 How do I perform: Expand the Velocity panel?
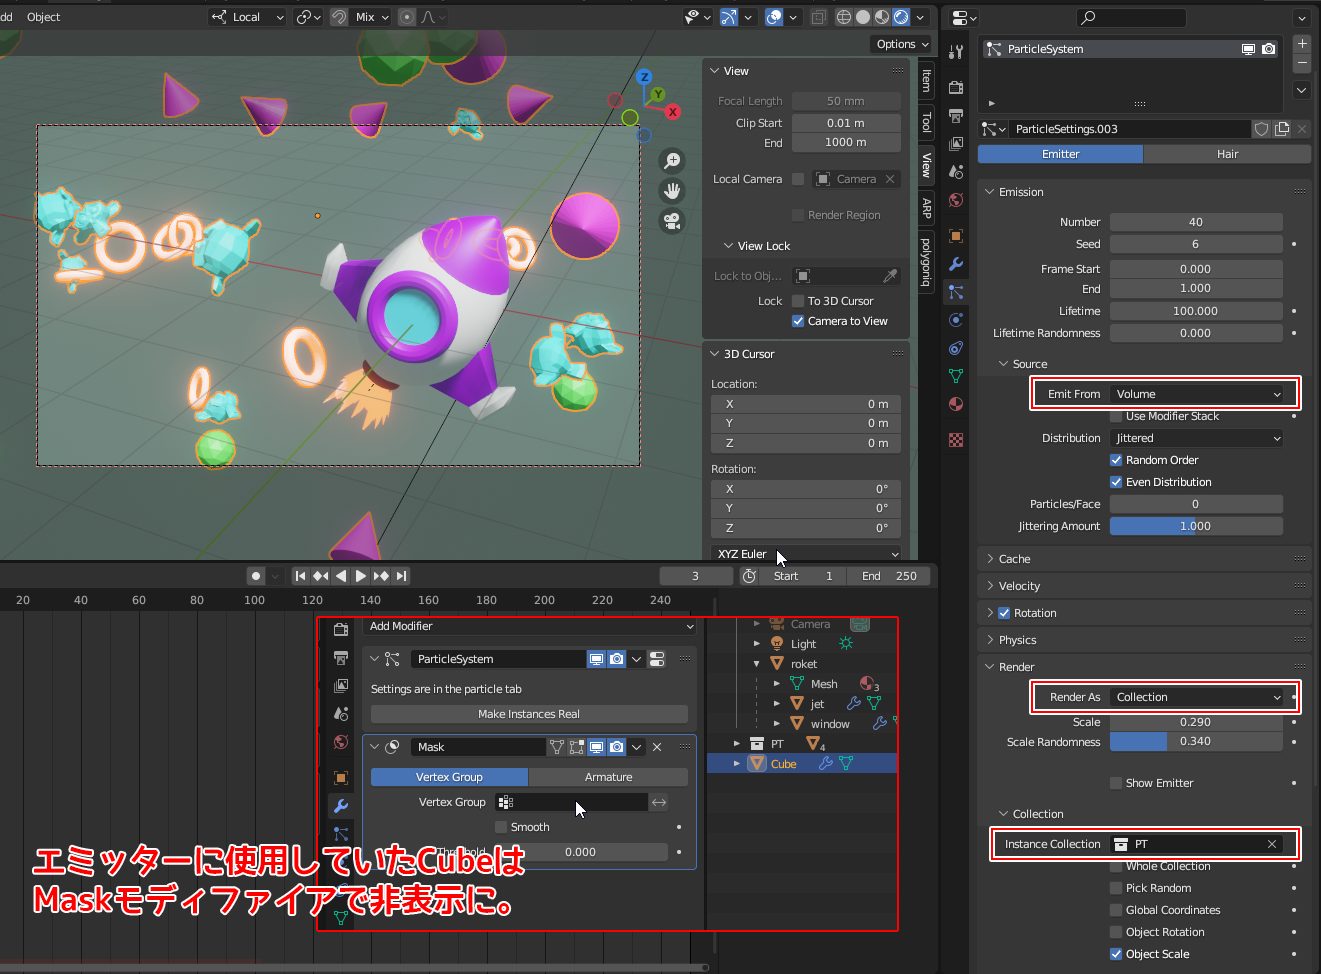click(x=1019, y=586)
